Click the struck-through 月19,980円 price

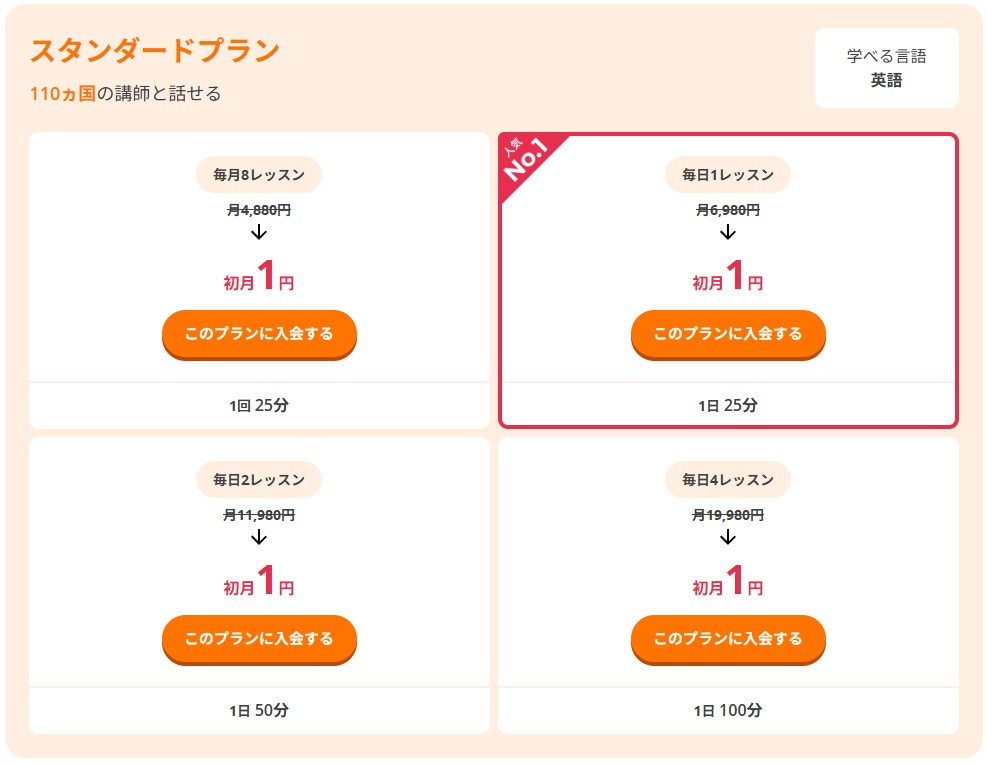[728, 515]
